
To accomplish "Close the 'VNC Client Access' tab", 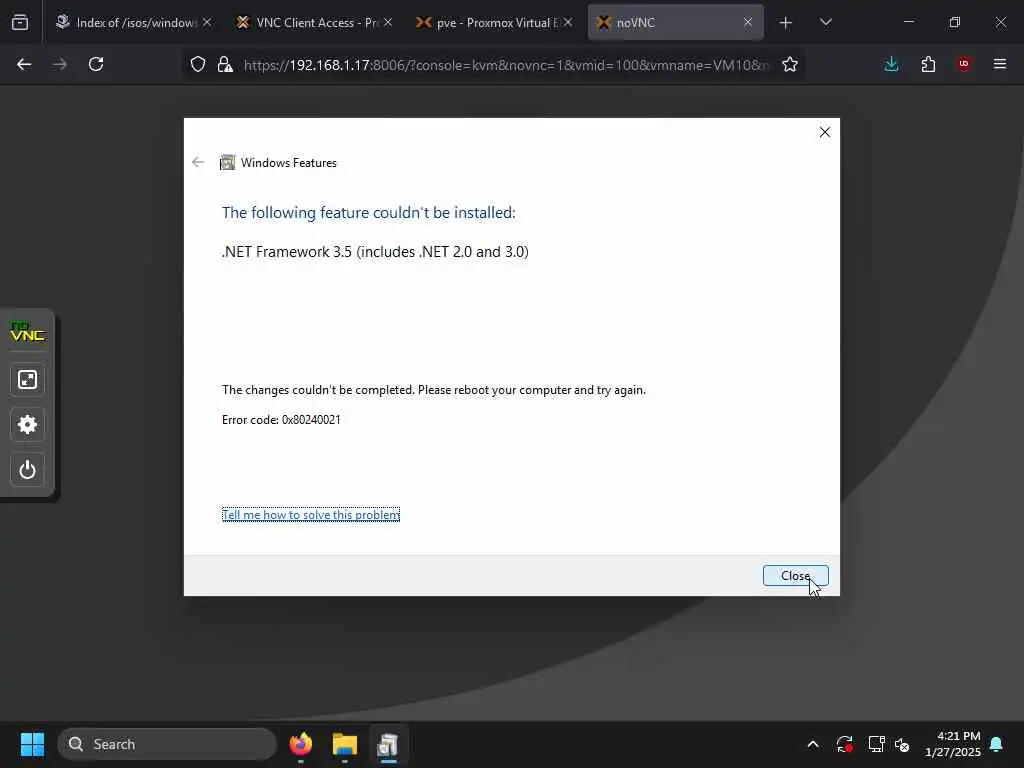I will point(388,22).
